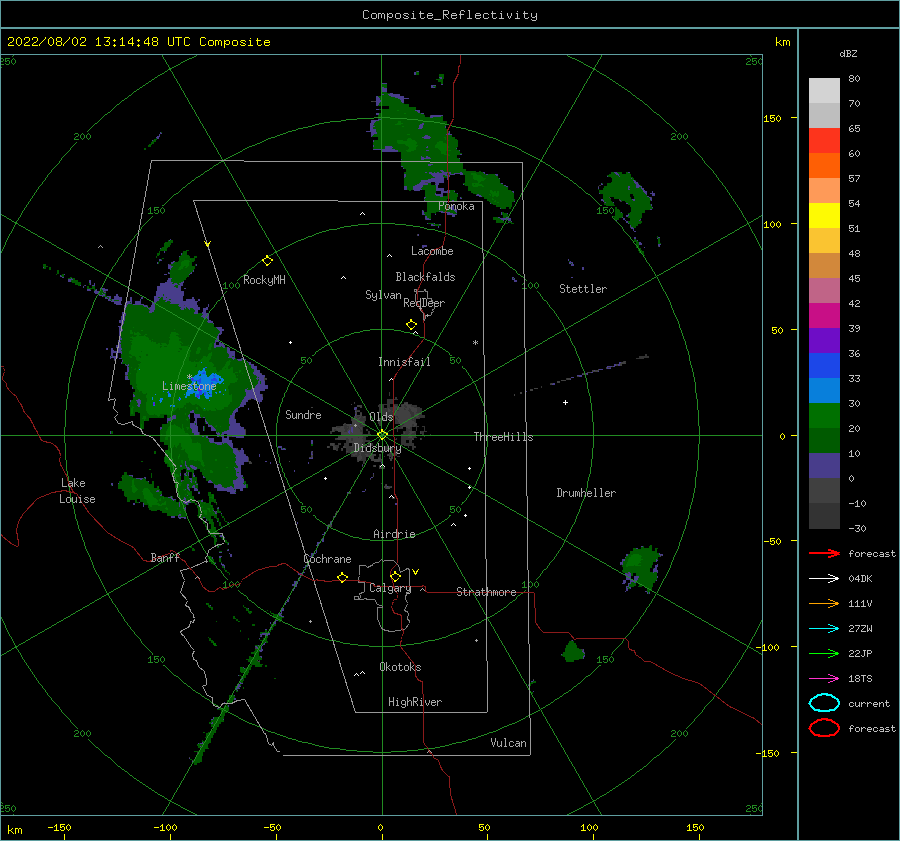This screenshot has width=900, height=841.
Task: Click the yellow diamond marker near Cochrane
Action: pyautogui.click(x=342, y=577)
